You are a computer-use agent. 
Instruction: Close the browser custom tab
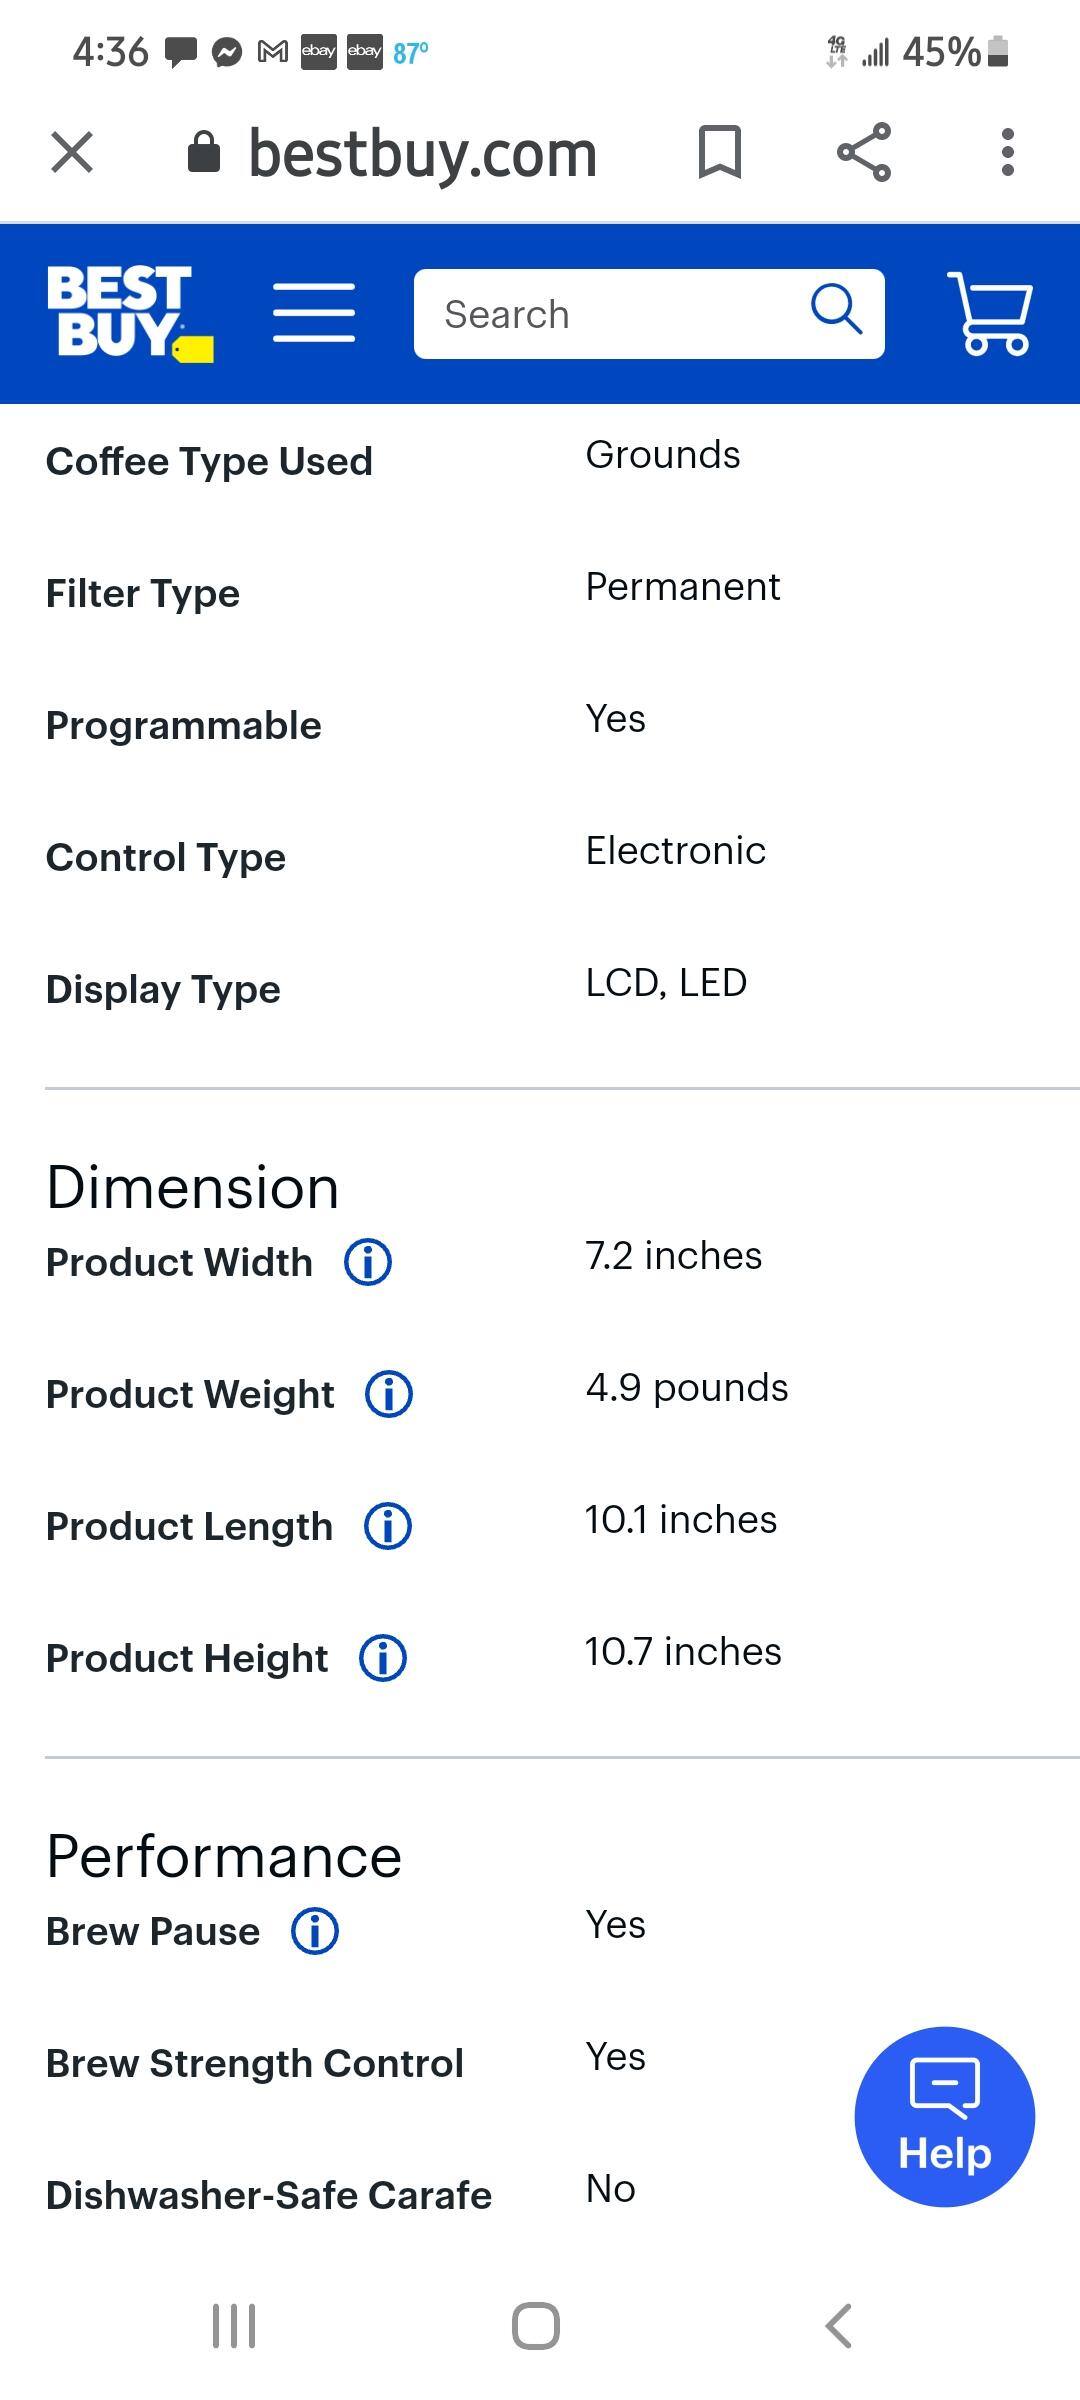[x=72, y=153]
